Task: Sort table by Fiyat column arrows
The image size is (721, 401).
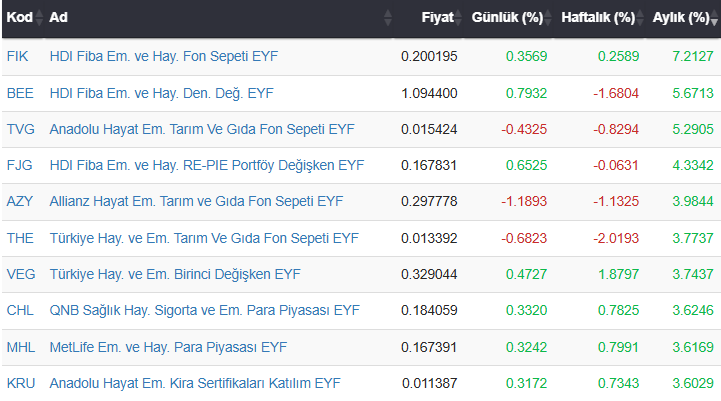Action: coord(458,17)
